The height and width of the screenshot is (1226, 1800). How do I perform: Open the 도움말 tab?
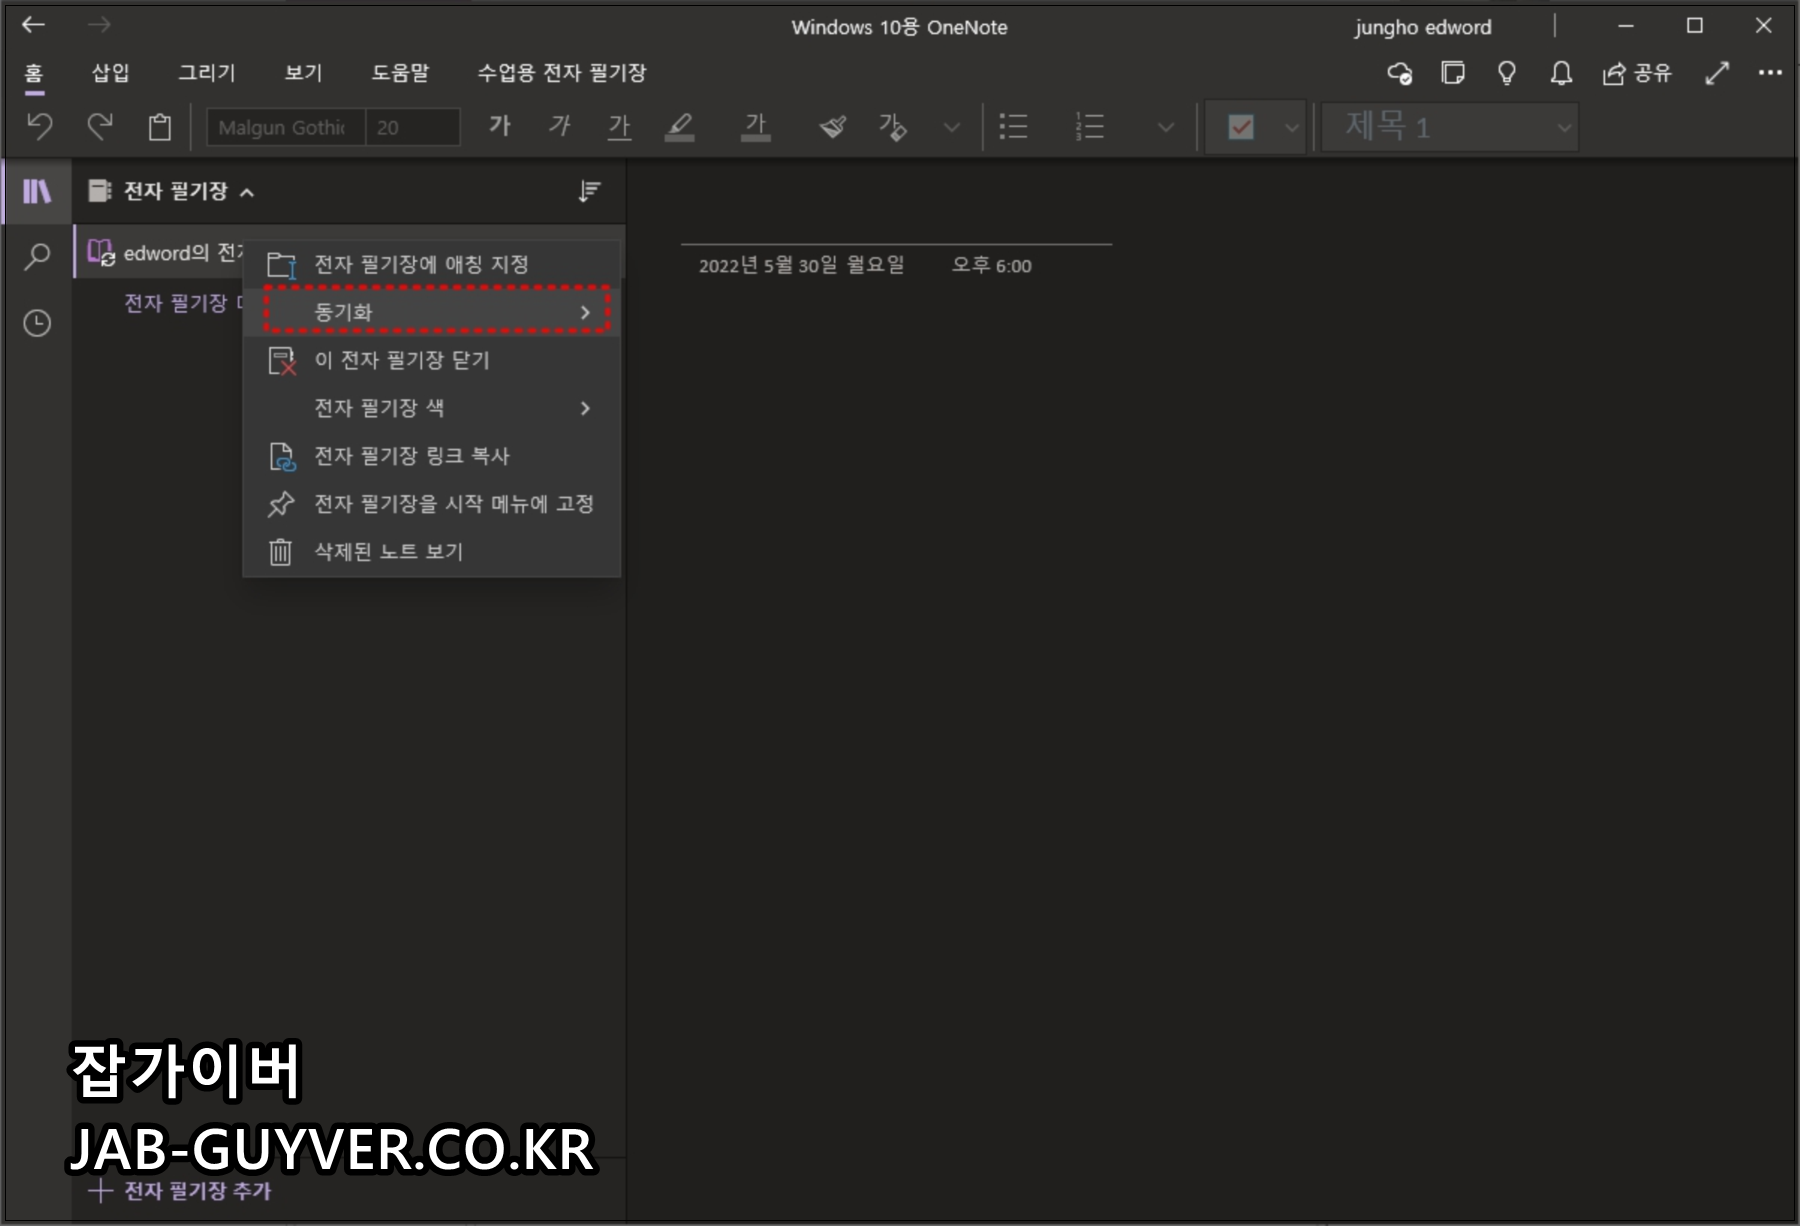[400, 73]
